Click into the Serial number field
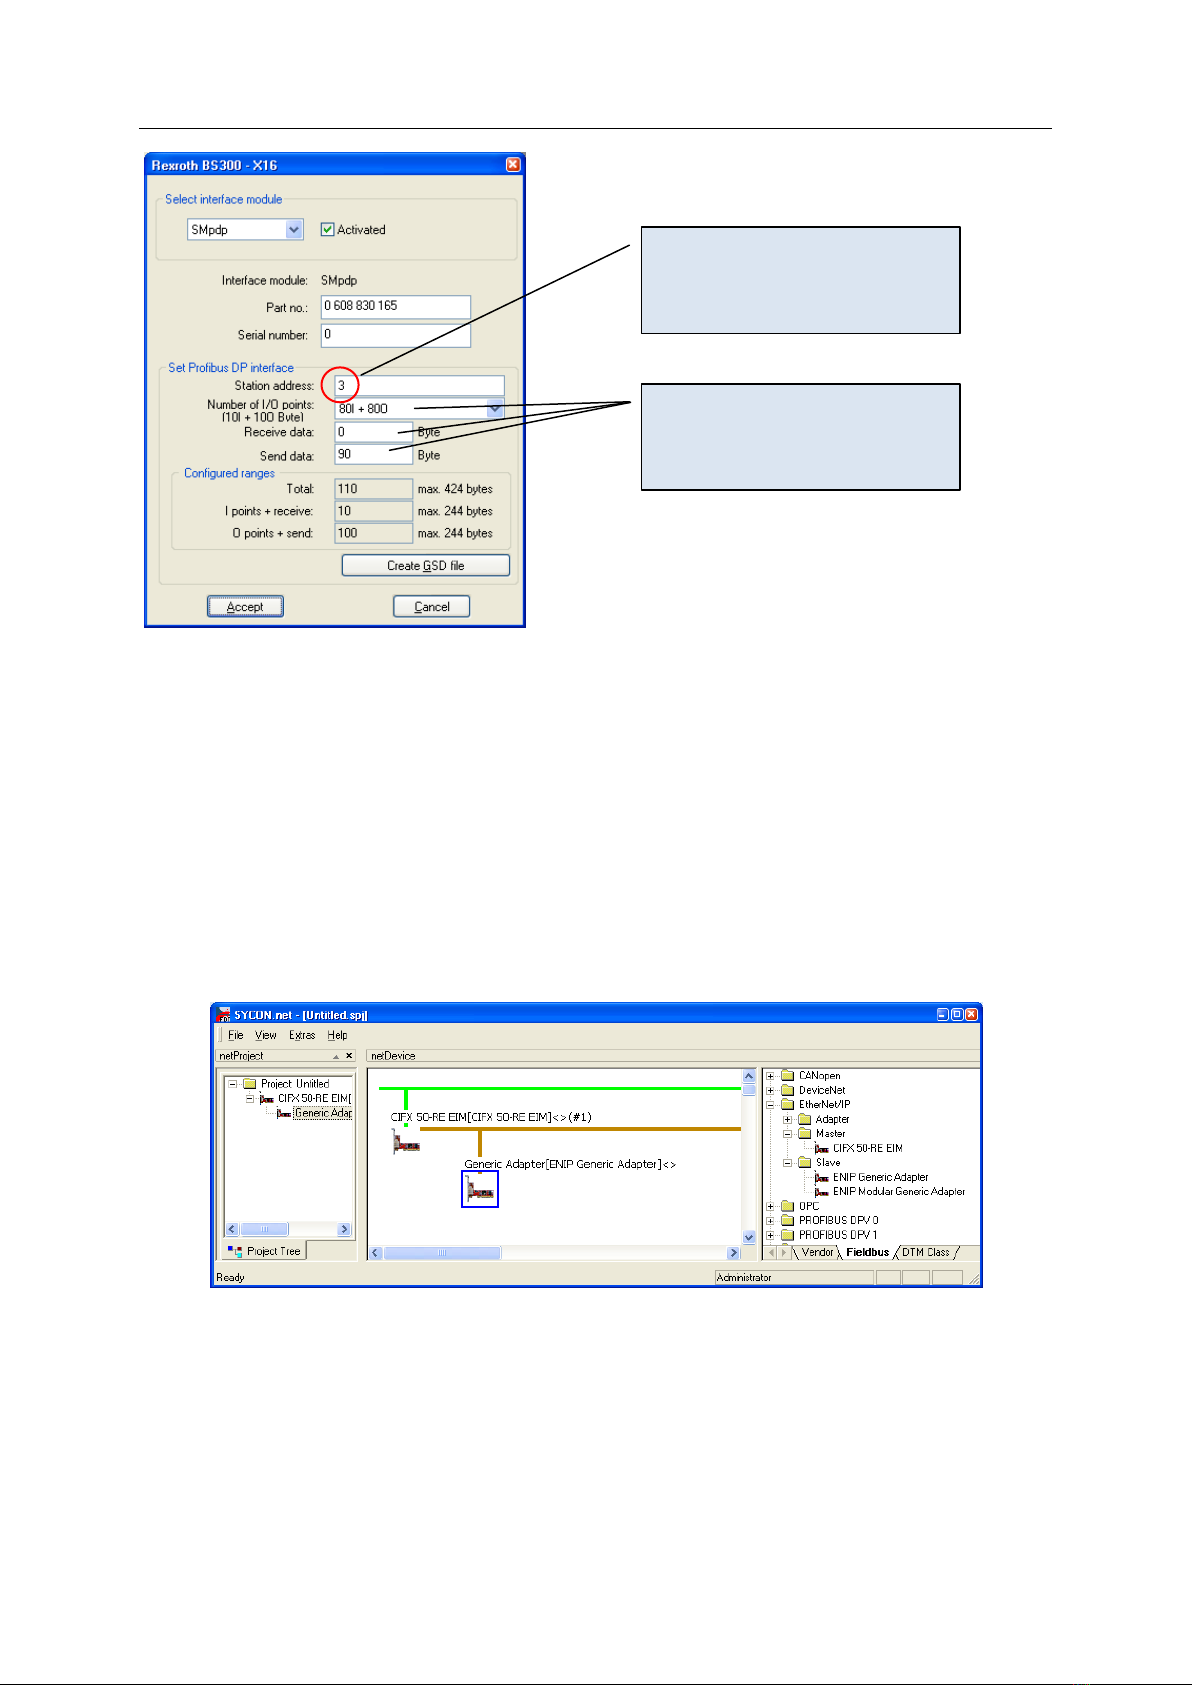This screenshot has width=1192, height=1685. click(x=396, y=335)
